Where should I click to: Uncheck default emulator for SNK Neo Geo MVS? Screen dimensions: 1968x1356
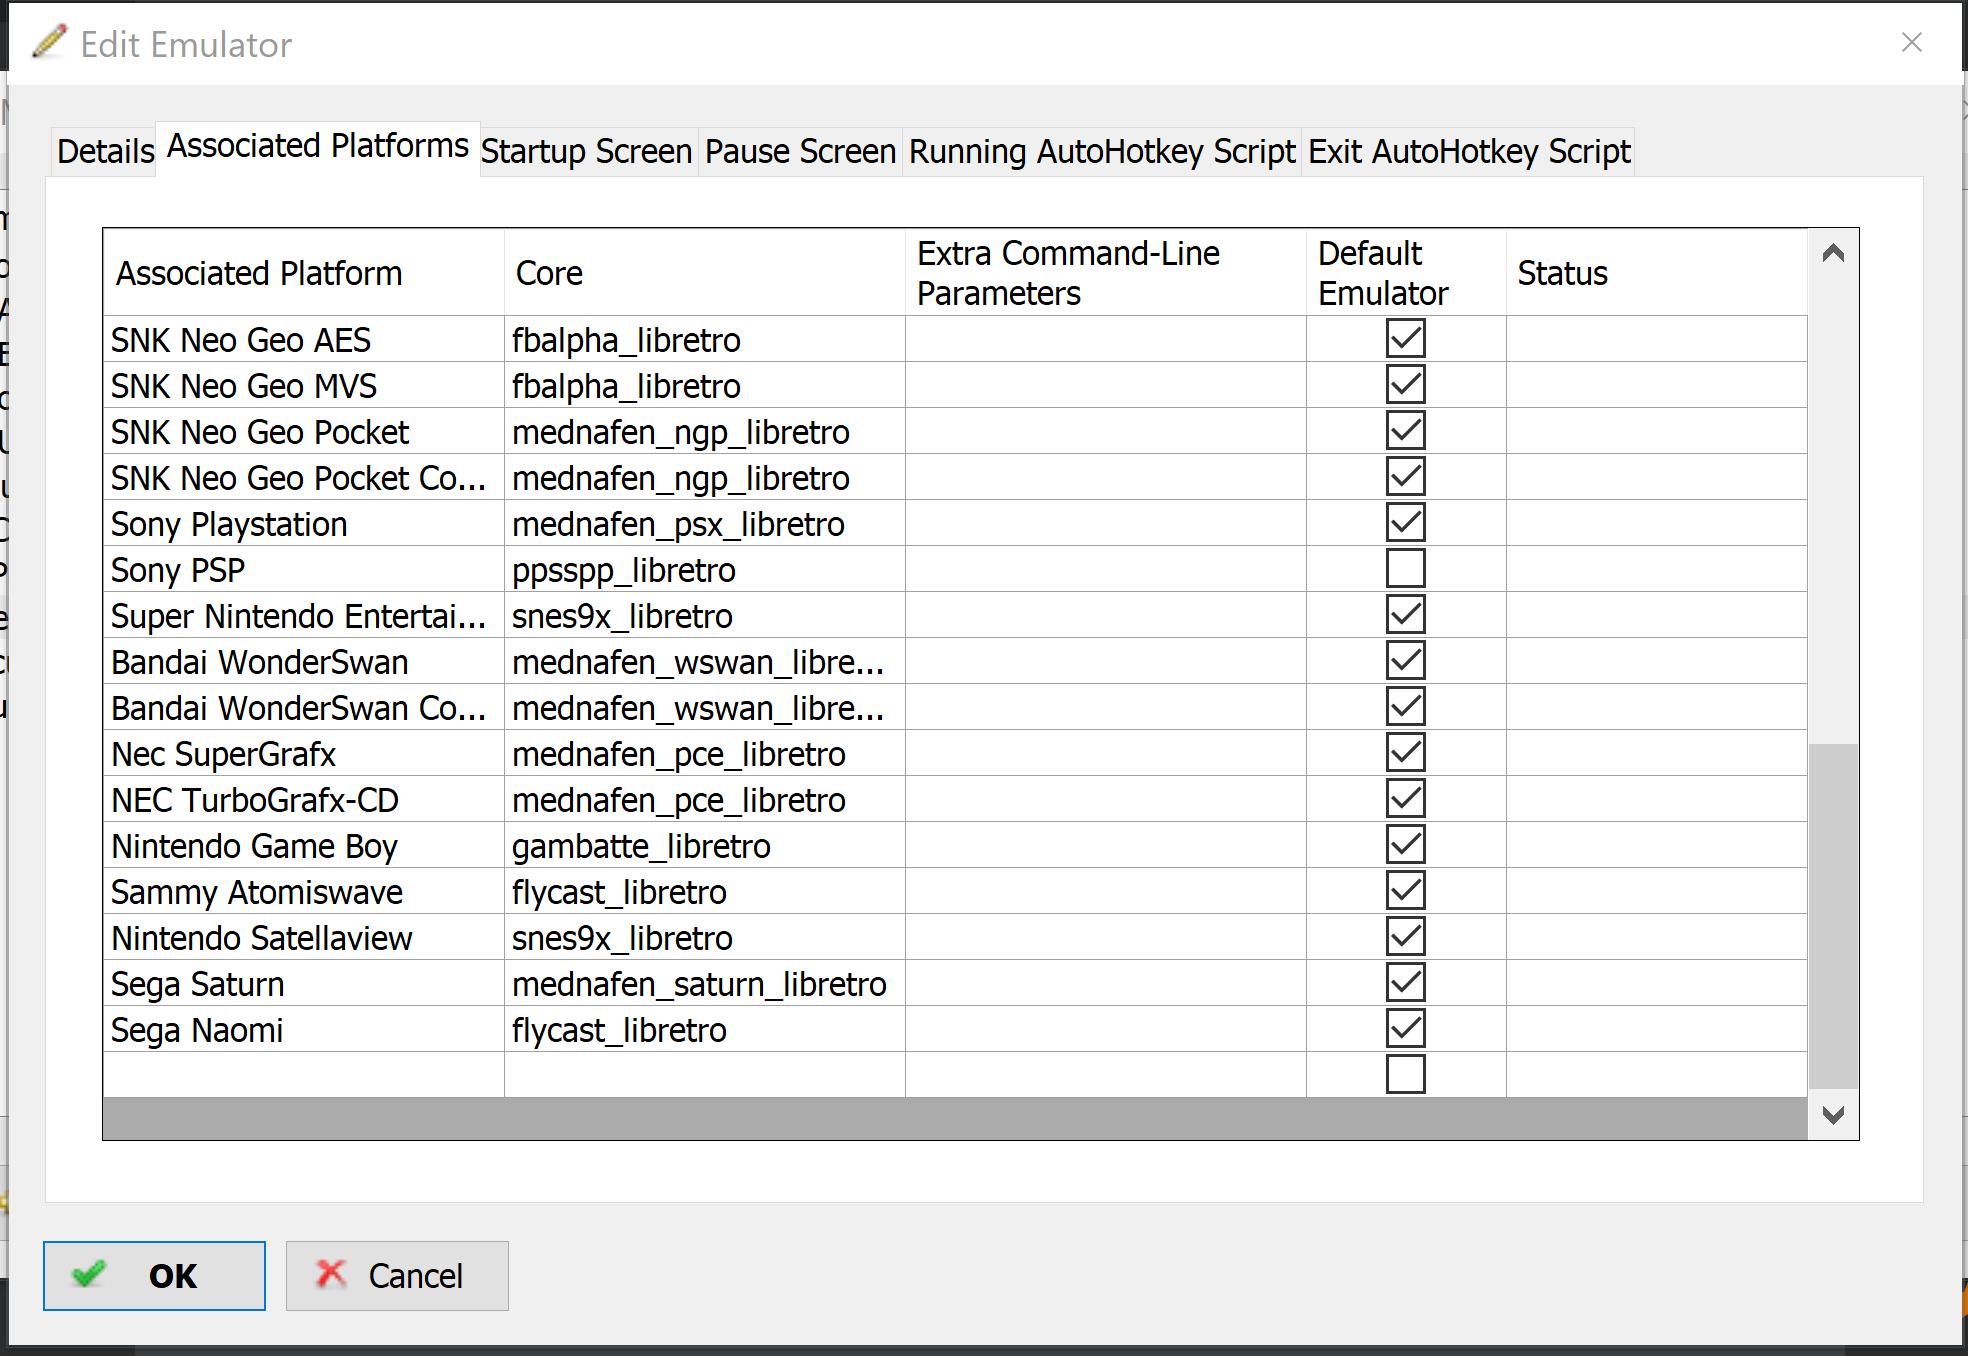1405,385
